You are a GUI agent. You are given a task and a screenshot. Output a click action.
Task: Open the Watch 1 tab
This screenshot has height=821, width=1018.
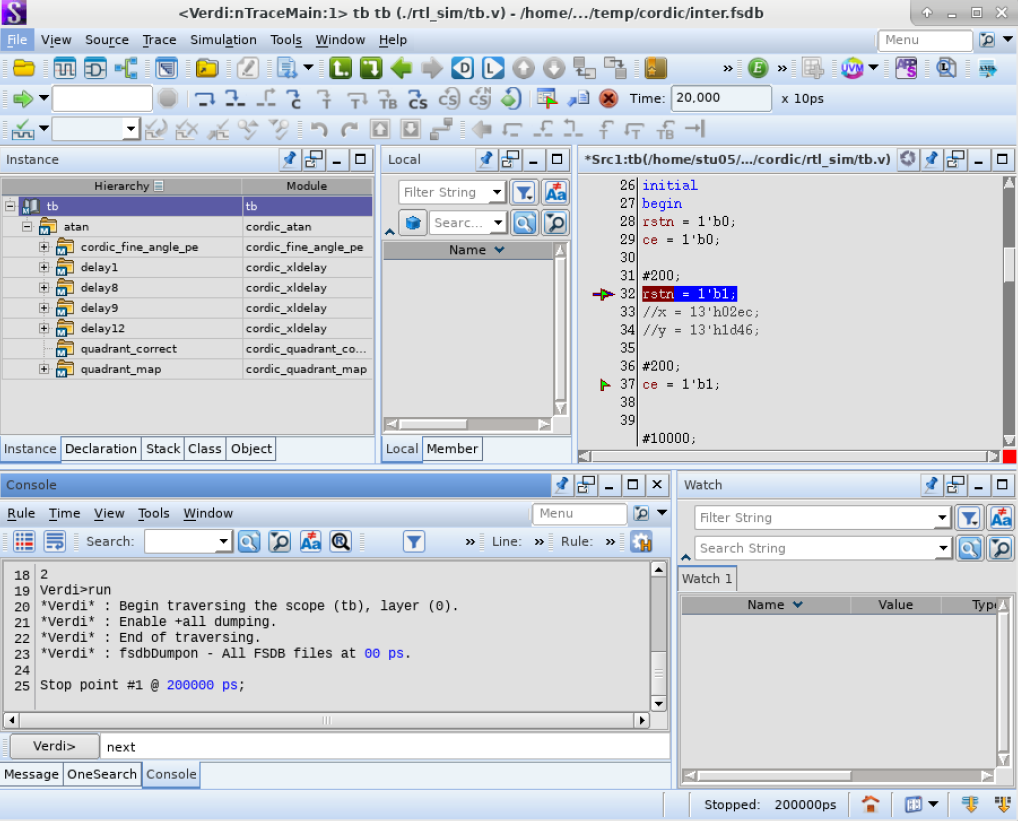(x=707, y=578)
